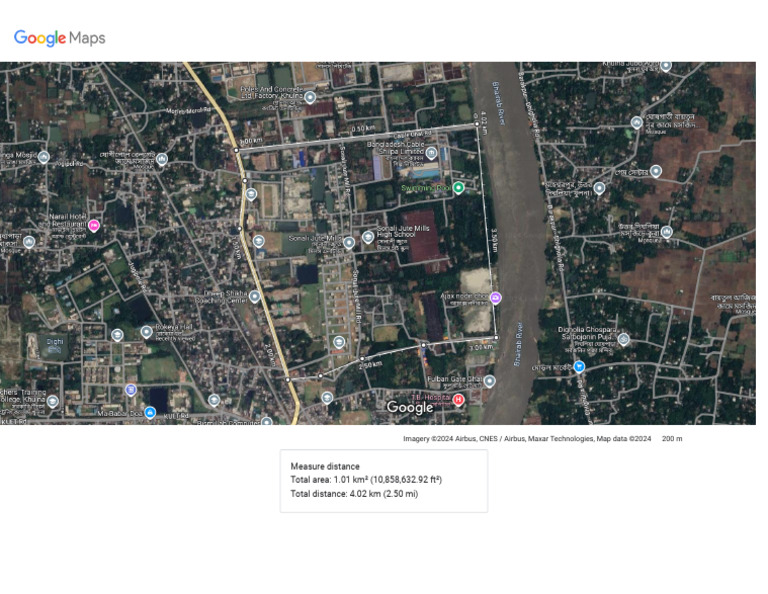
Task: Select the Narail Hotel Restaurant pink marker
Action: 94,226
